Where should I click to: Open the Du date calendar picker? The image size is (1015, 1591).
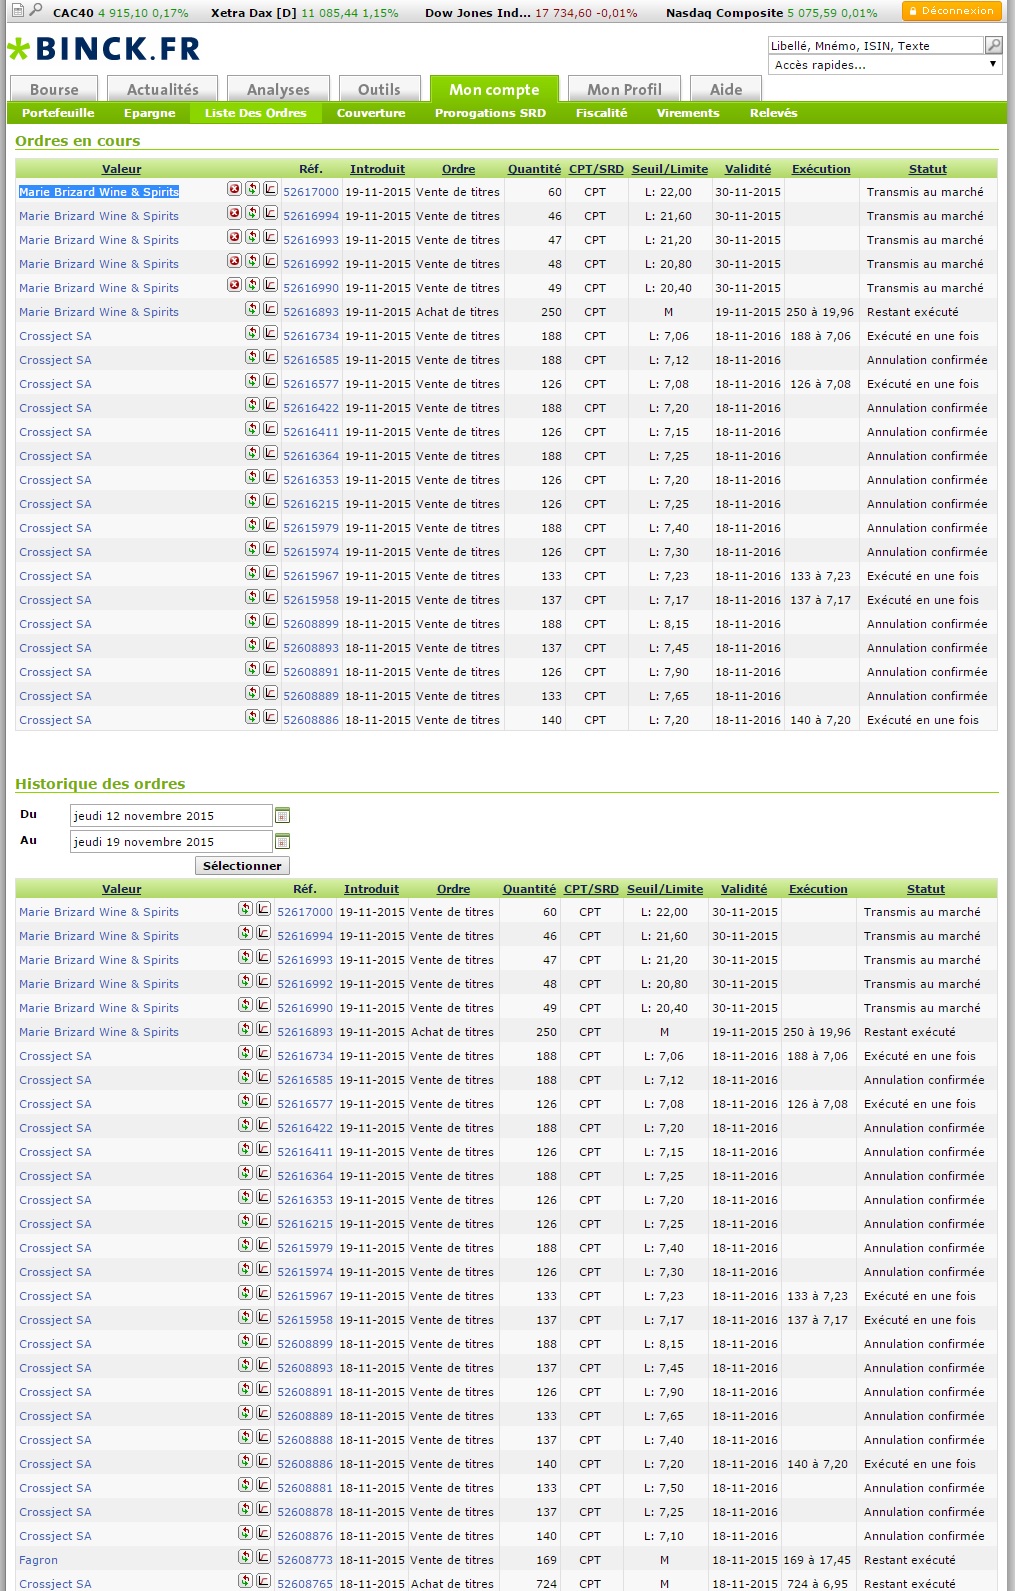pos(282,816)
